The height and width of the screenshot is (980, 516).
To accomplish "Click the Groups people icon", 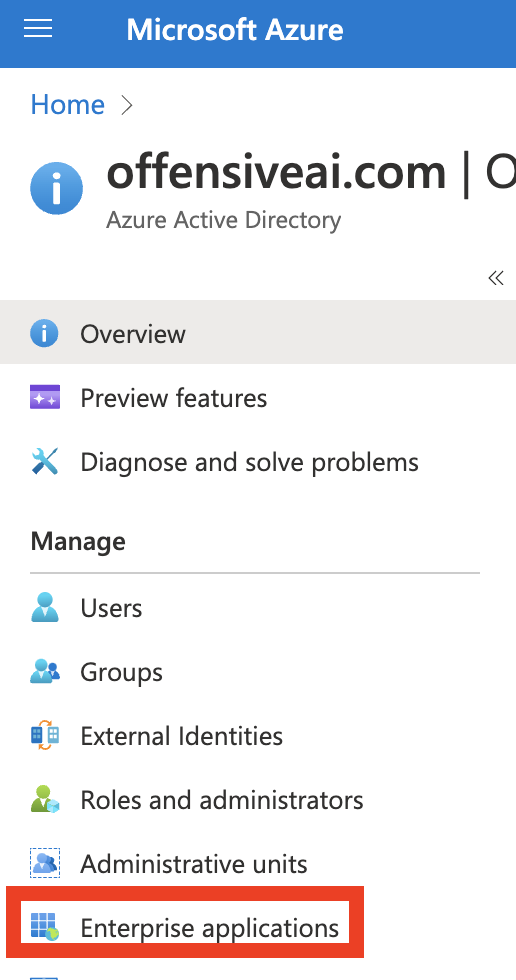I will point(45,671).
